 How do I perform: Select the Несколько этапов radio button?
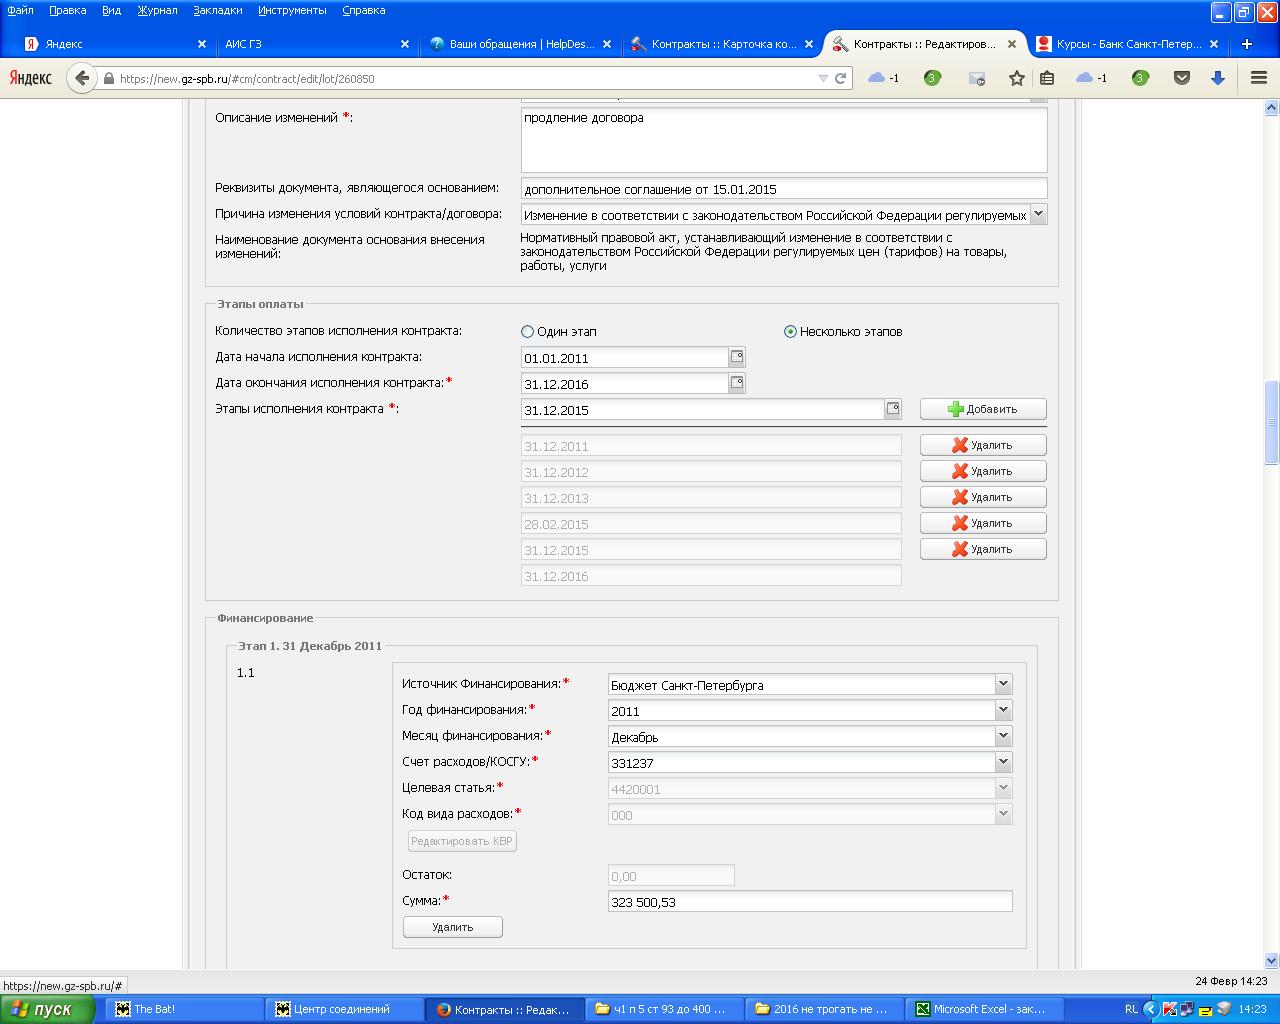pos(790,331)
